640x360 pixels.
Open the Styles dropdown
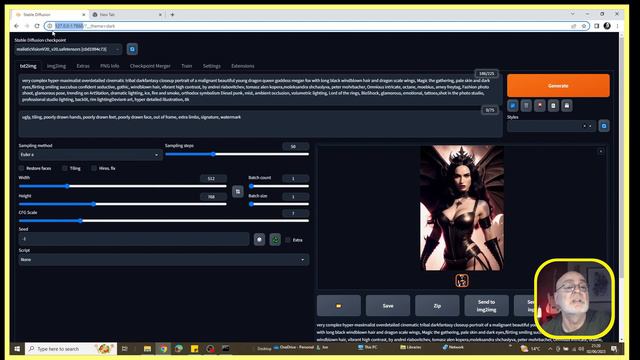pyautogui.click(x=551, y=126)
